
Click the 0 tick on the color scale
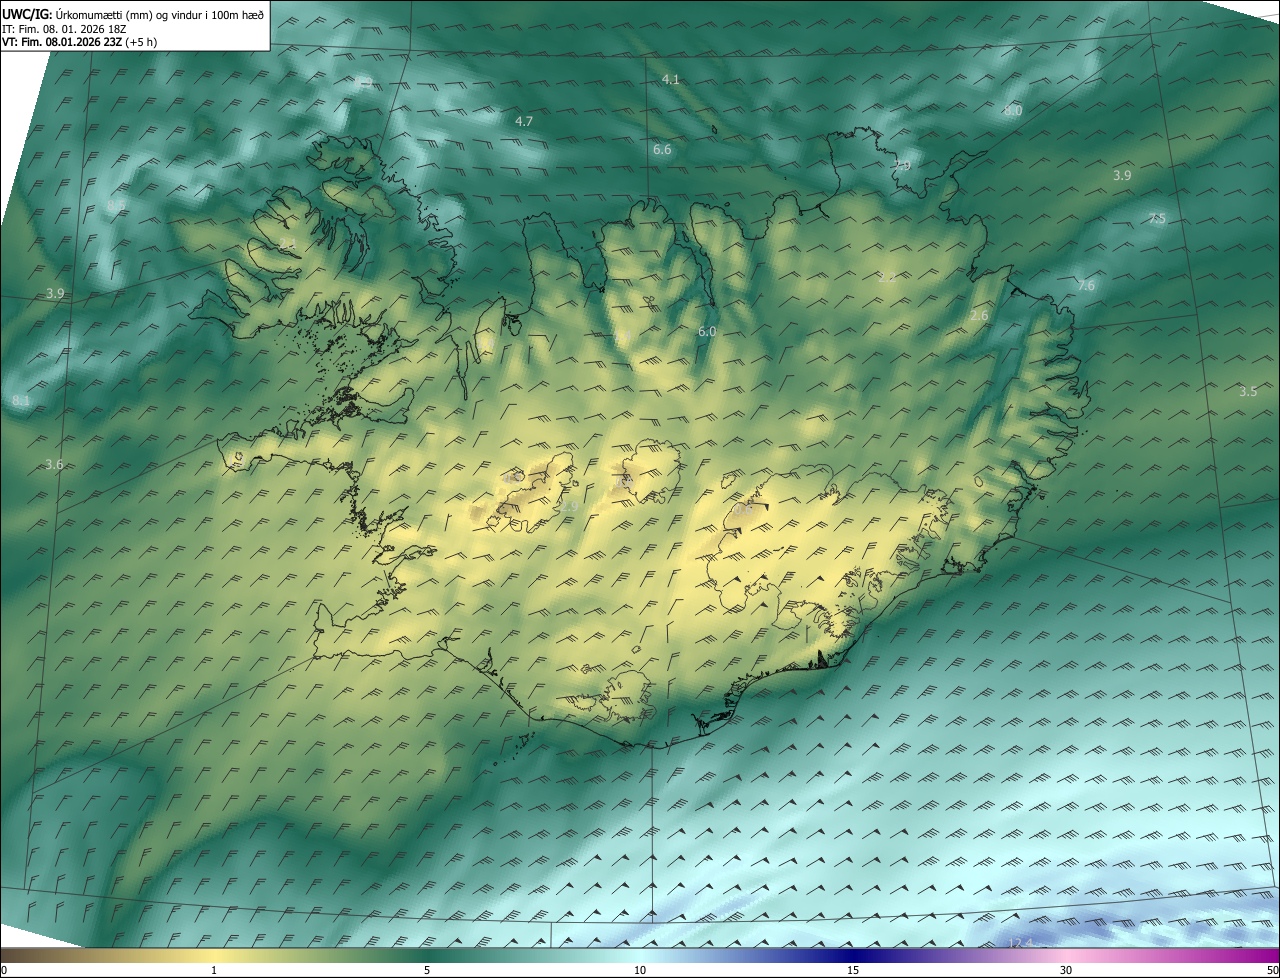tap(4, 970)
